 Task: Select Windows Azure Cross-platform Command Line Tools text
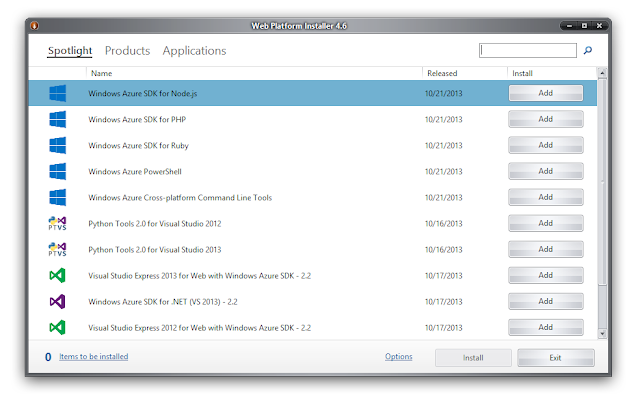pos(180,198)
